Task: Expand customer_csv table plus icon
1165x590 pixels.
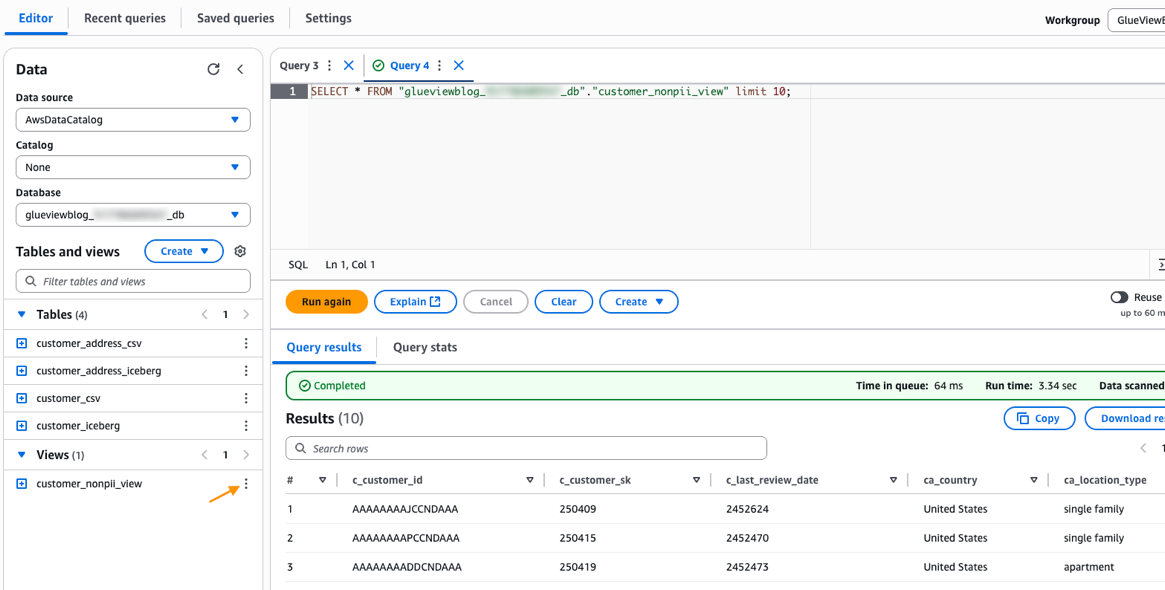Action: 22,398
